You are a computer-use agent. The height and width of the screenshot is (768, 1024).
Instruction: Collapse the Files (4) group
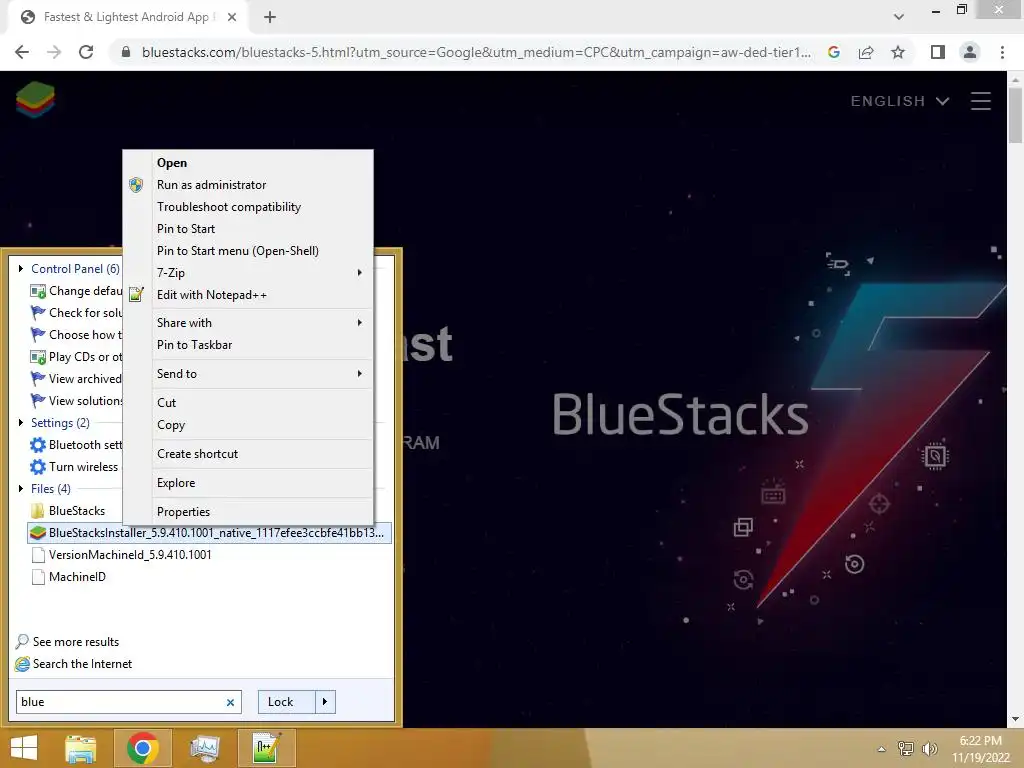[x=21, y=488]
